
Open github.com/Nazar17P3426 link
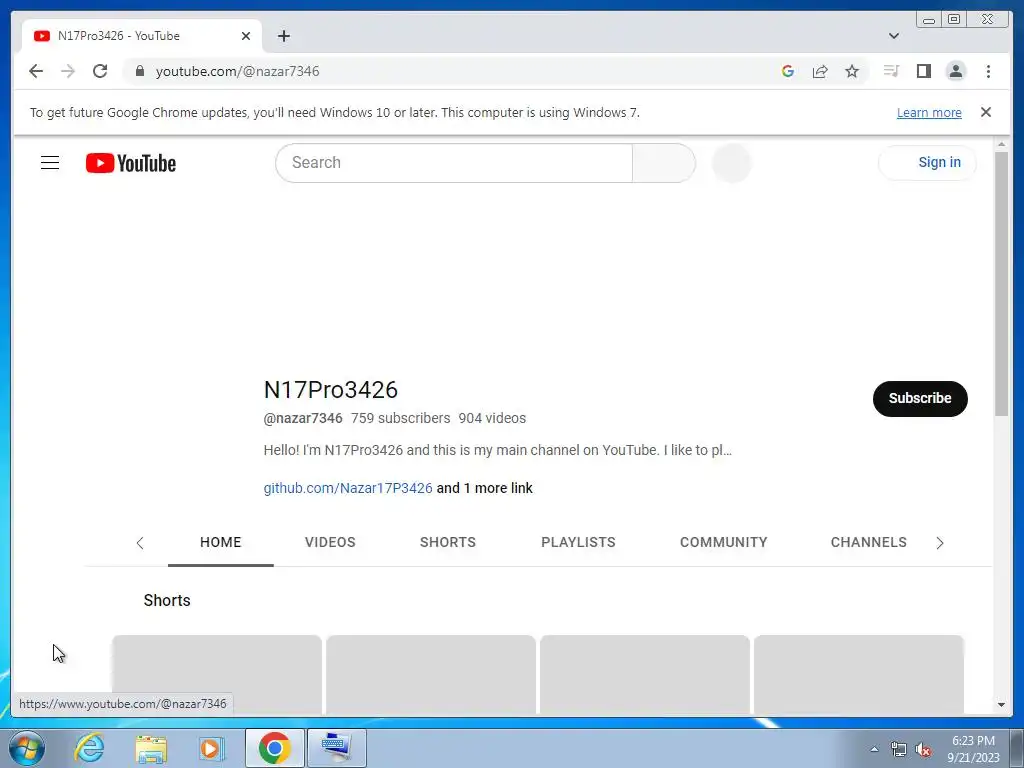[x=348, y=488]
